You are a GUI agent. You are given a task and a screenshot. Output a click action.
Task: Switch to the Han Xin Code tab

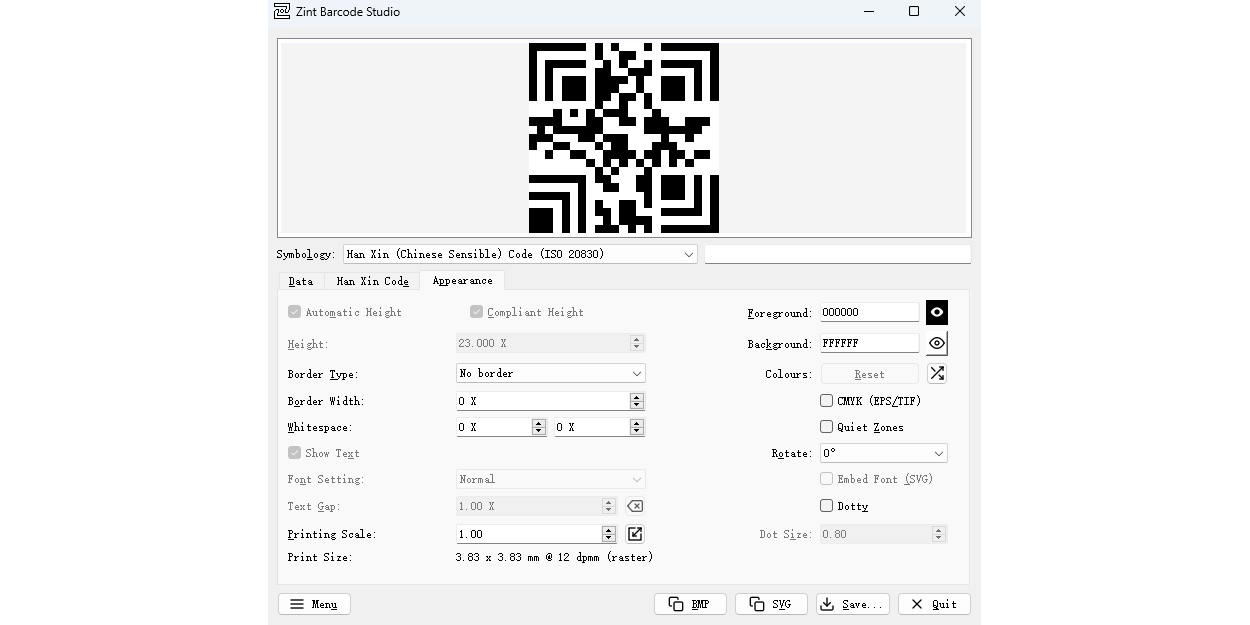[372, 281]
